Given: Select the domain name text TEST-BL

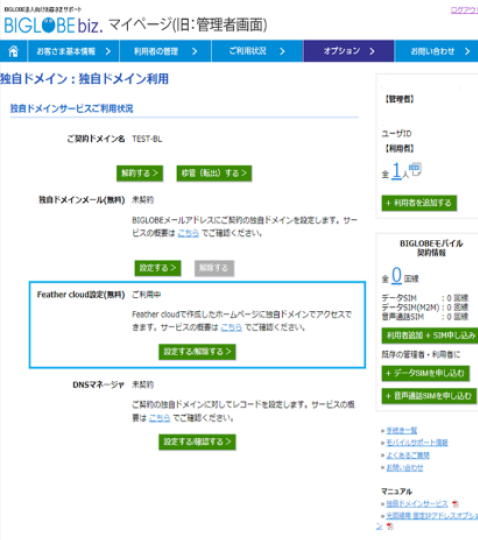Looking at the screenshot, I should pyautogui.click(x=147, y=139).
